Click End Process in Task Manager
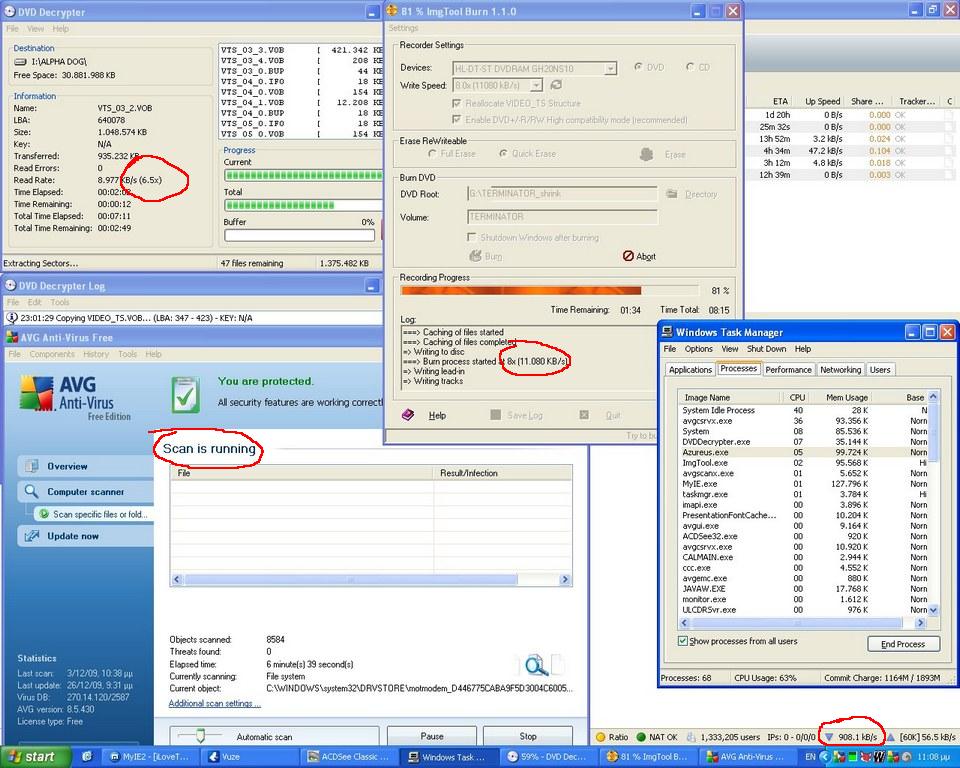This screenshot has height=768, width=960. point(903,644)
